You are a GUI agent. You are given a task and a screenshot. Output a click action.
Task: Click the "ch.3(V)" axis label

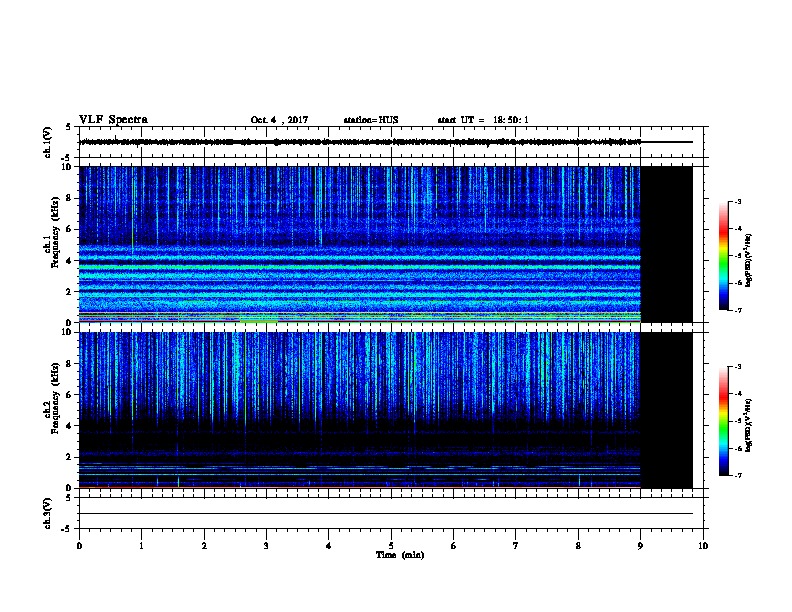[x=47, y=513]
